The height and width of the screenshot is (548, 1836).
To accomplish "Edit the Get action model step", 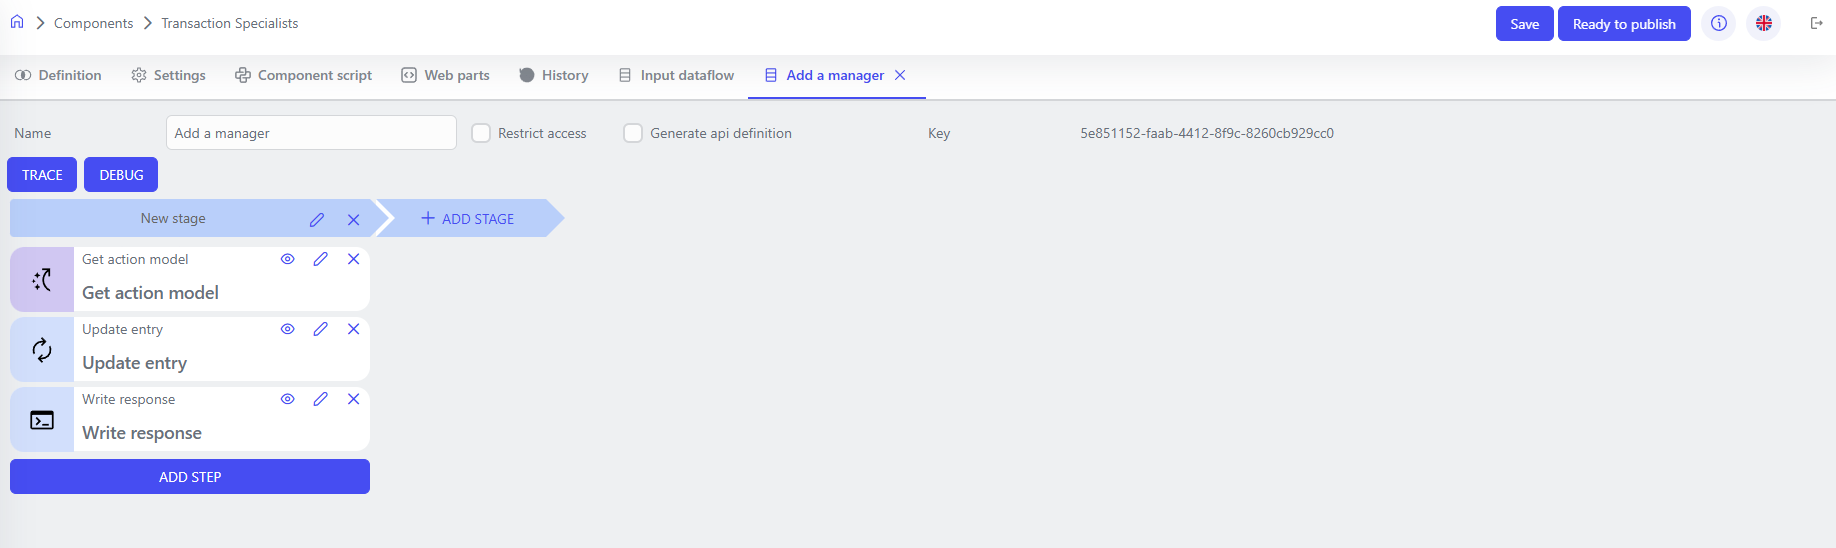I will 320,259.
